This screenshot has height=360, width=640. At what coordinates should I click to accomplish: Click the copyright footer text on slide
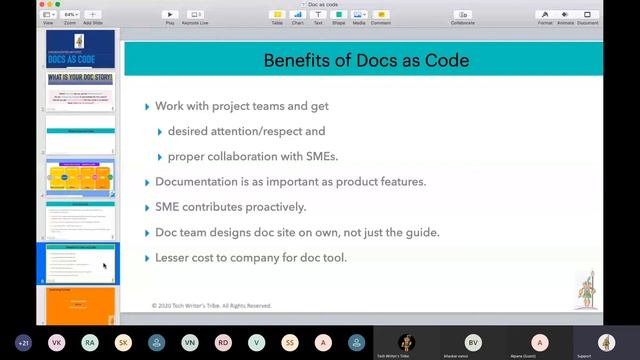(211, 306)
